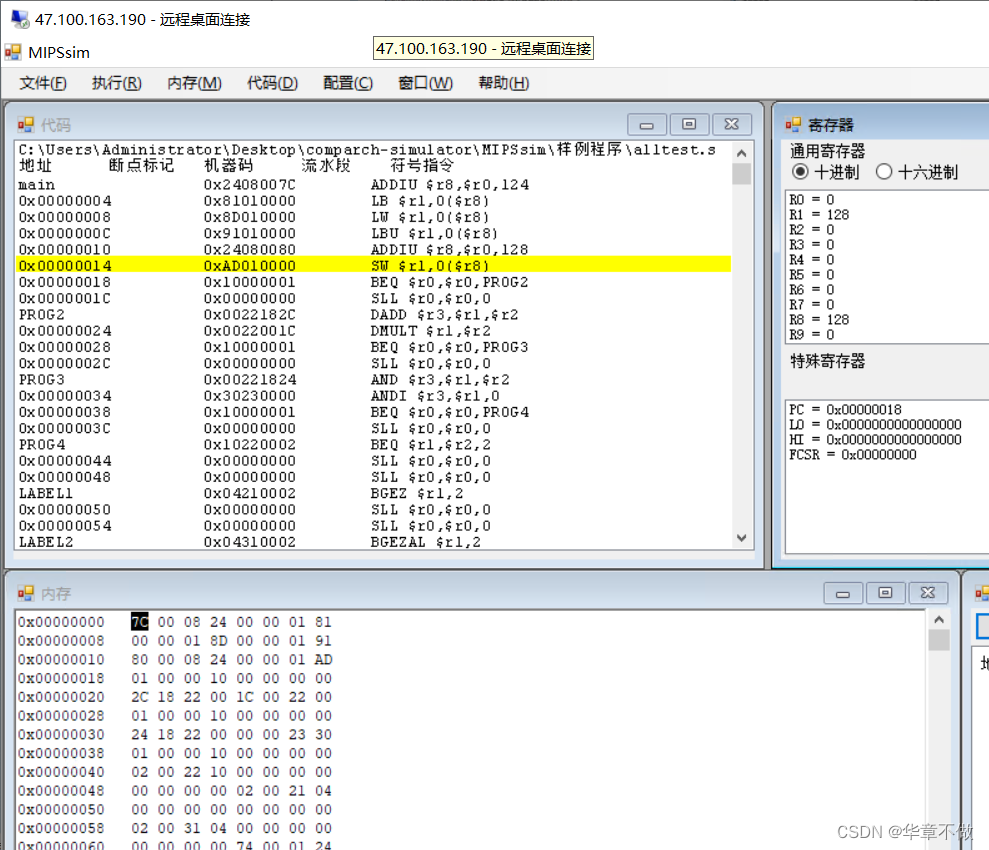Open the 执行 menu
989x850 pixels.
(116, 84)
